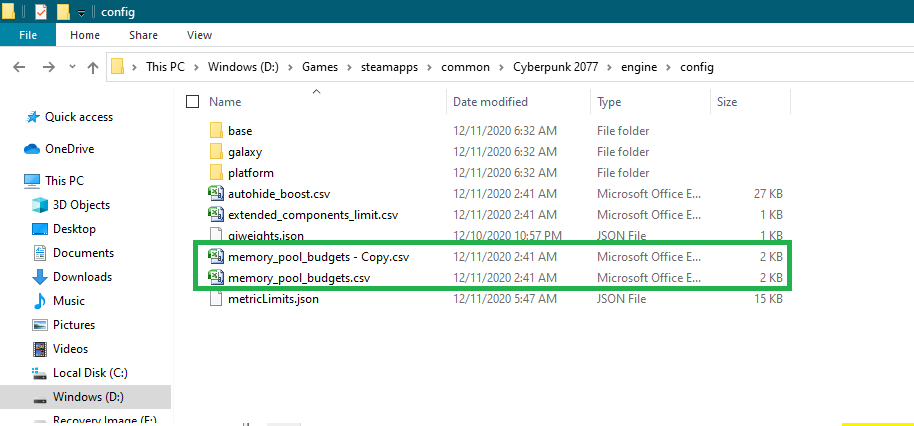Viewport: 914px width, 426px height.
Task: Click the base folder name
Action: pyautogui.click(x=240, y=131)
